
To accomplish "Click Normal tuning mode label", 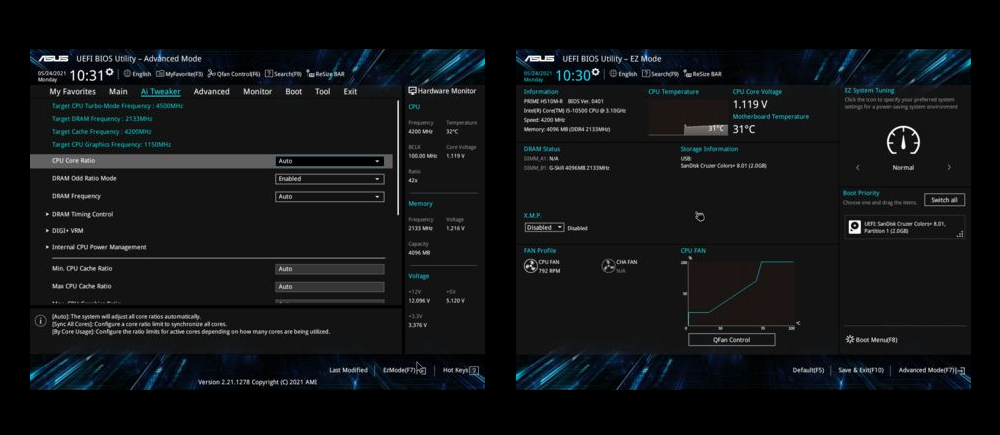I will click(x=902, y=168).
